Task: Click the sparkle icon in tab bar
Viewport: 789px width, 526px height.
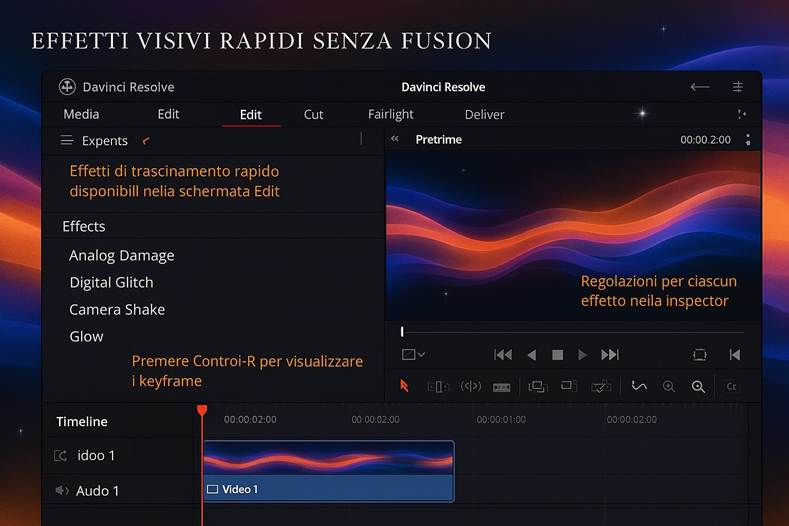Action: tap(643, 113)
